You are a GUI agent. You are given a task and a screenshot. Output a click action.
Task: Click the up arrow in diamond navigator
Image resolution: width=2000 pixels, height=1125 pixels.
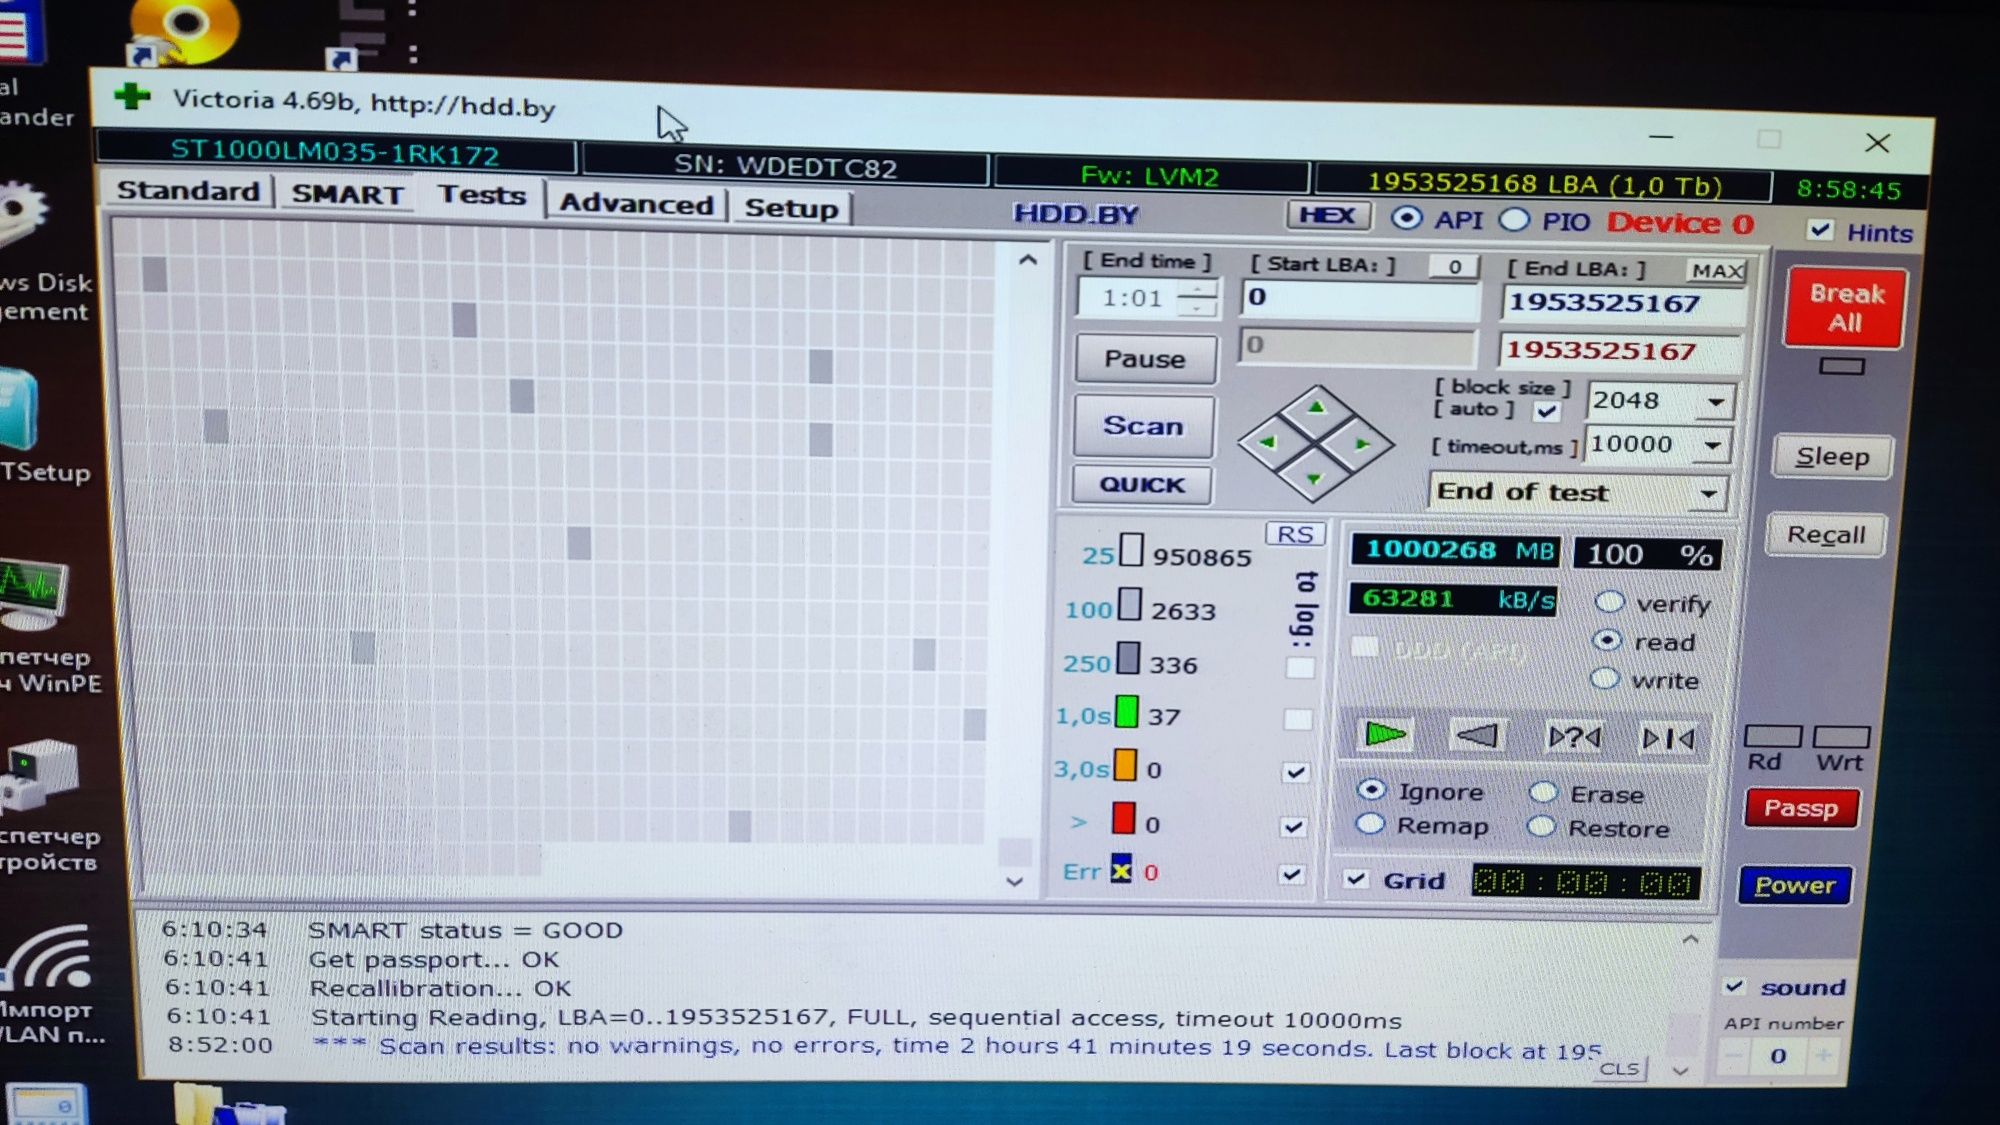coord(1316,408)
